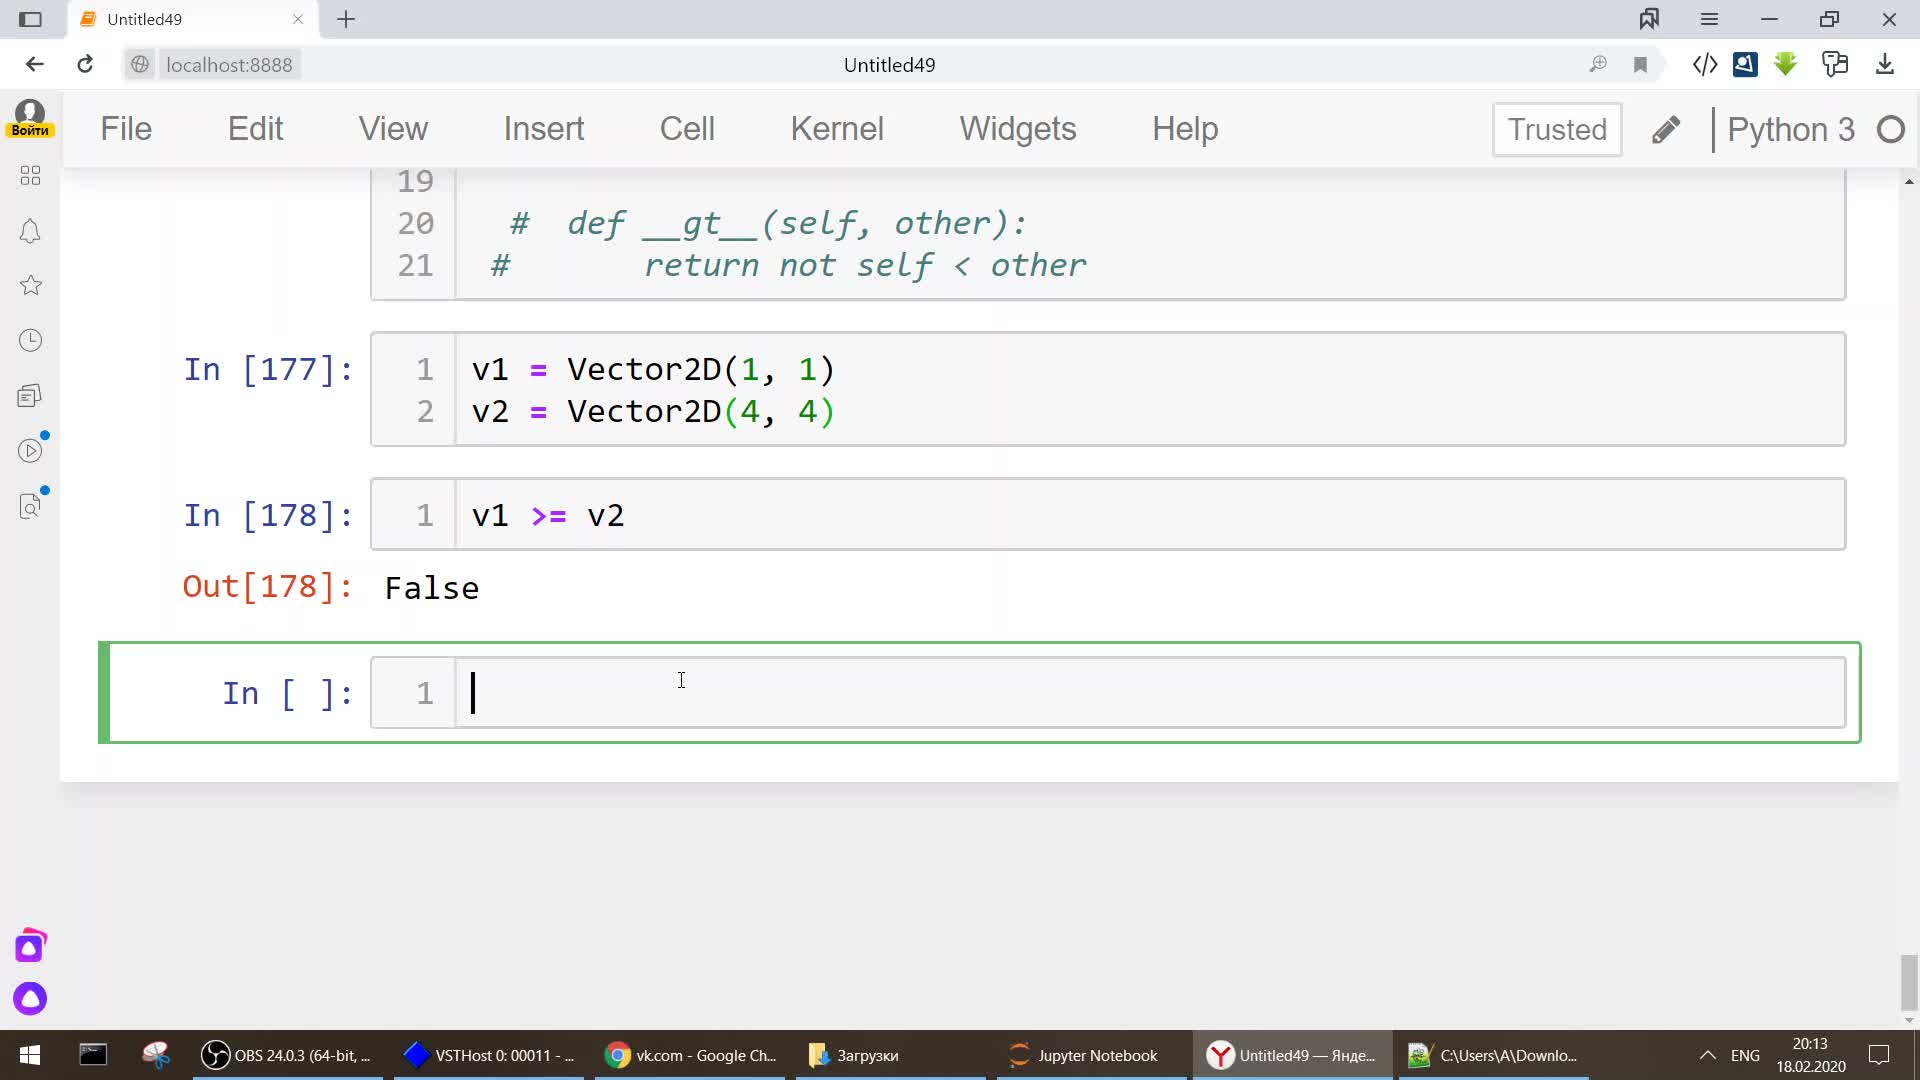Close the Untitled49 tab
The width and height of the screenshot is (1920, 1080).
[298, 19]
